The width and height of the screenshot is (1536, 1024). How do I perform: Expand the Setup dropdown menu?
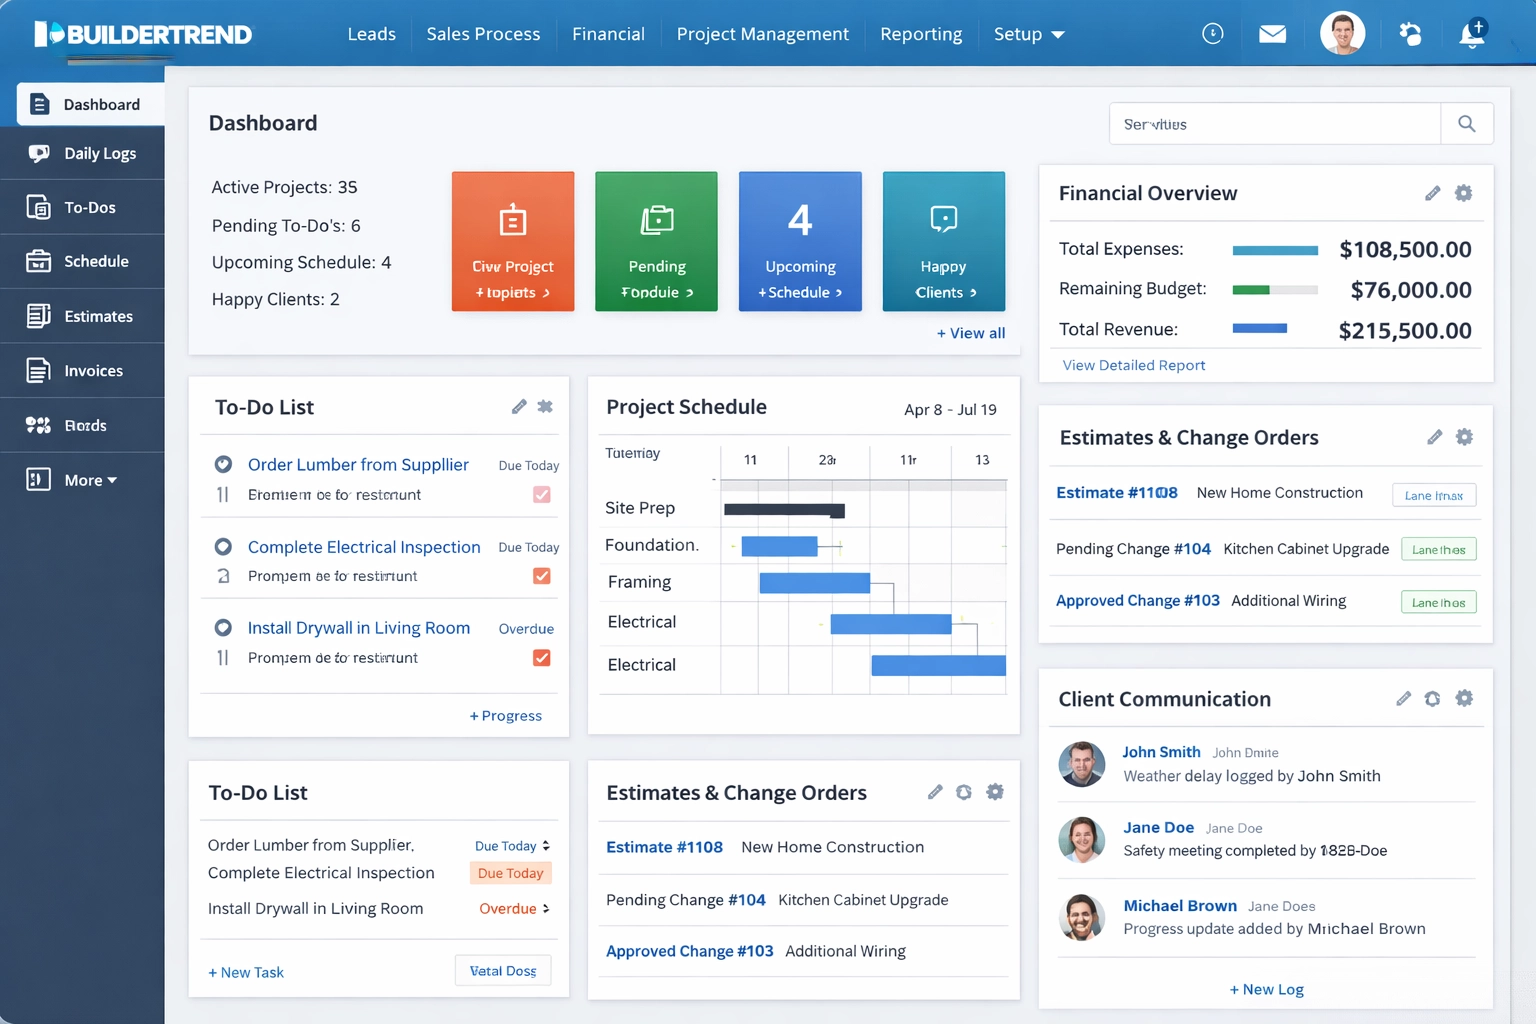(x=1029, y=33)
